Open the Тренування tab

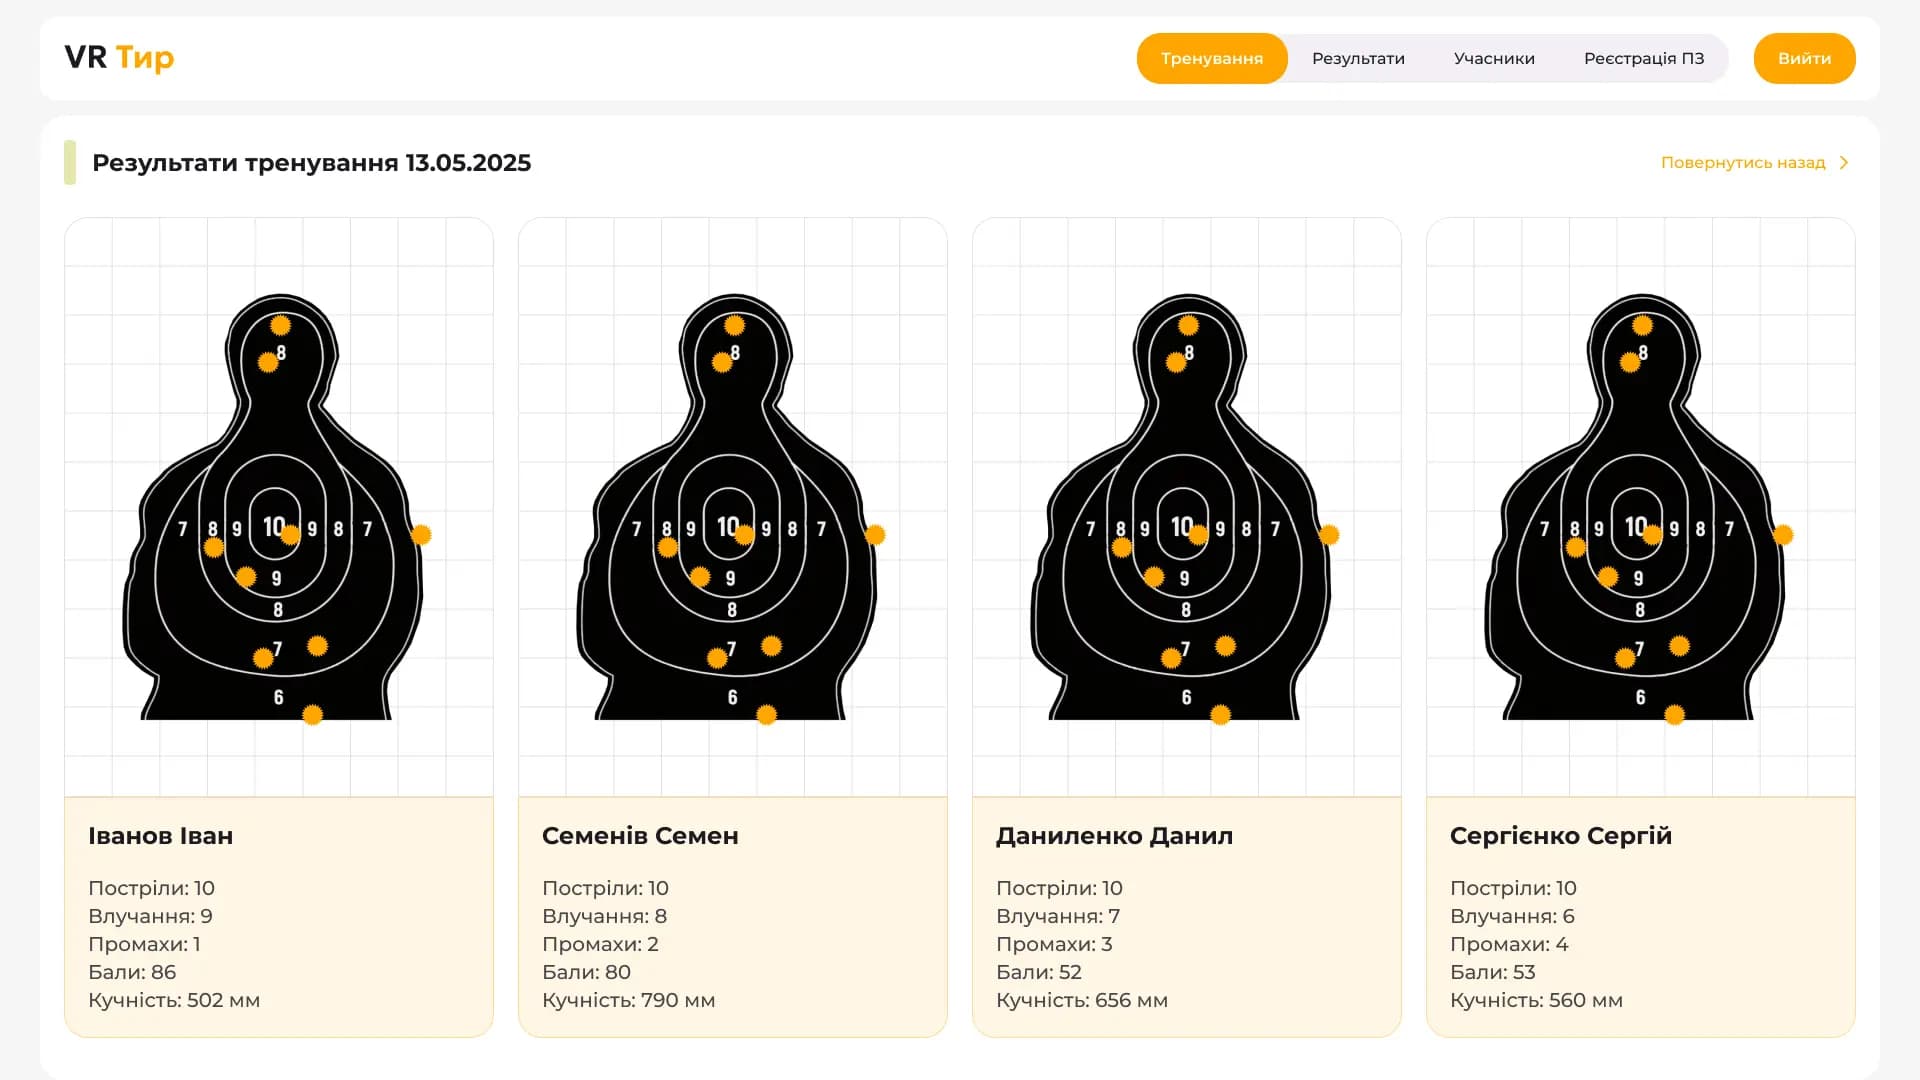click(x=1211, y=59)
